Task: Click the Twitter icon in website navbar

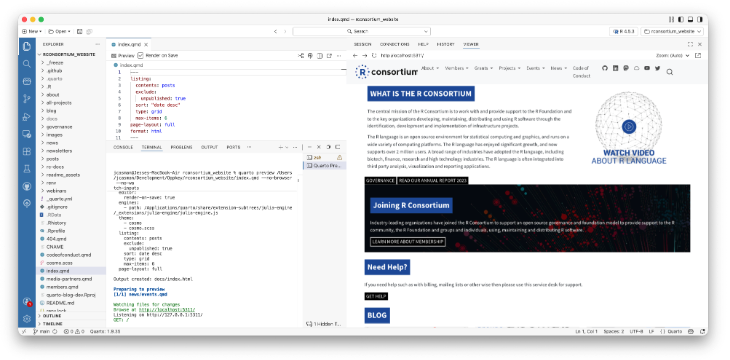Action: pyautogui.click(x=657, y=68)
